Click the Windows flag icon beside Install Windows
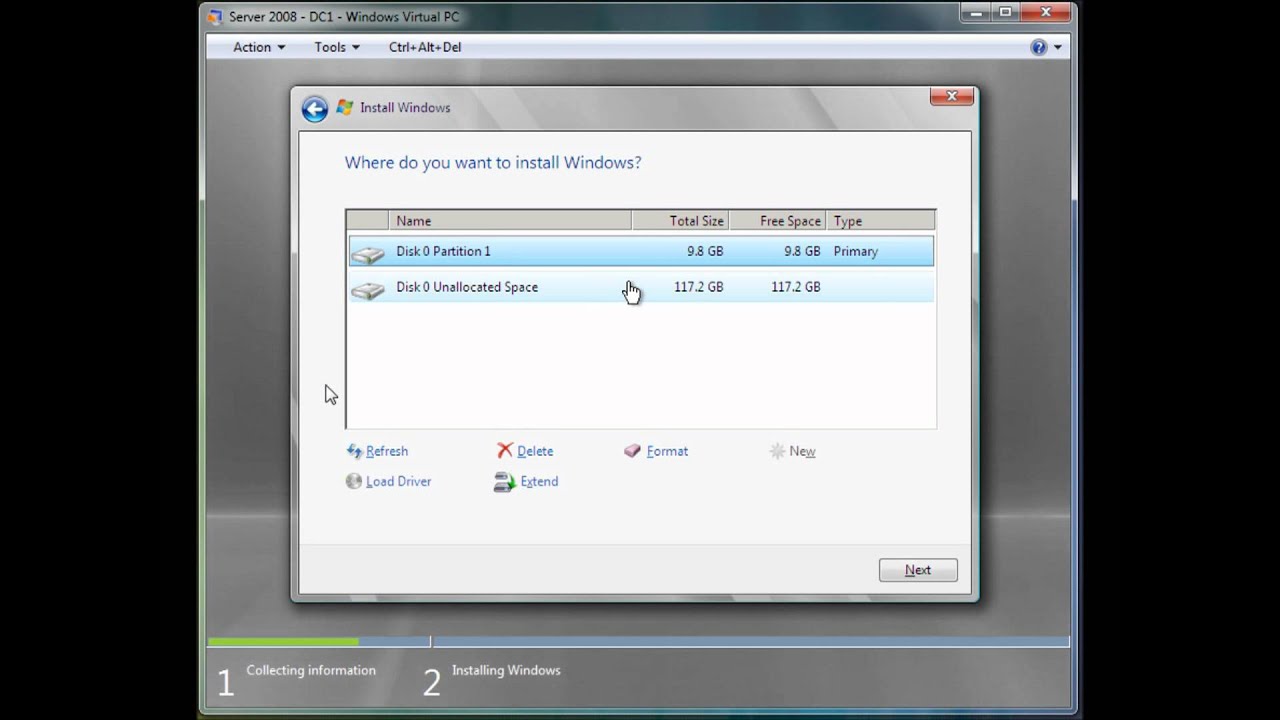1280x720 pixels. coord(345,107)
